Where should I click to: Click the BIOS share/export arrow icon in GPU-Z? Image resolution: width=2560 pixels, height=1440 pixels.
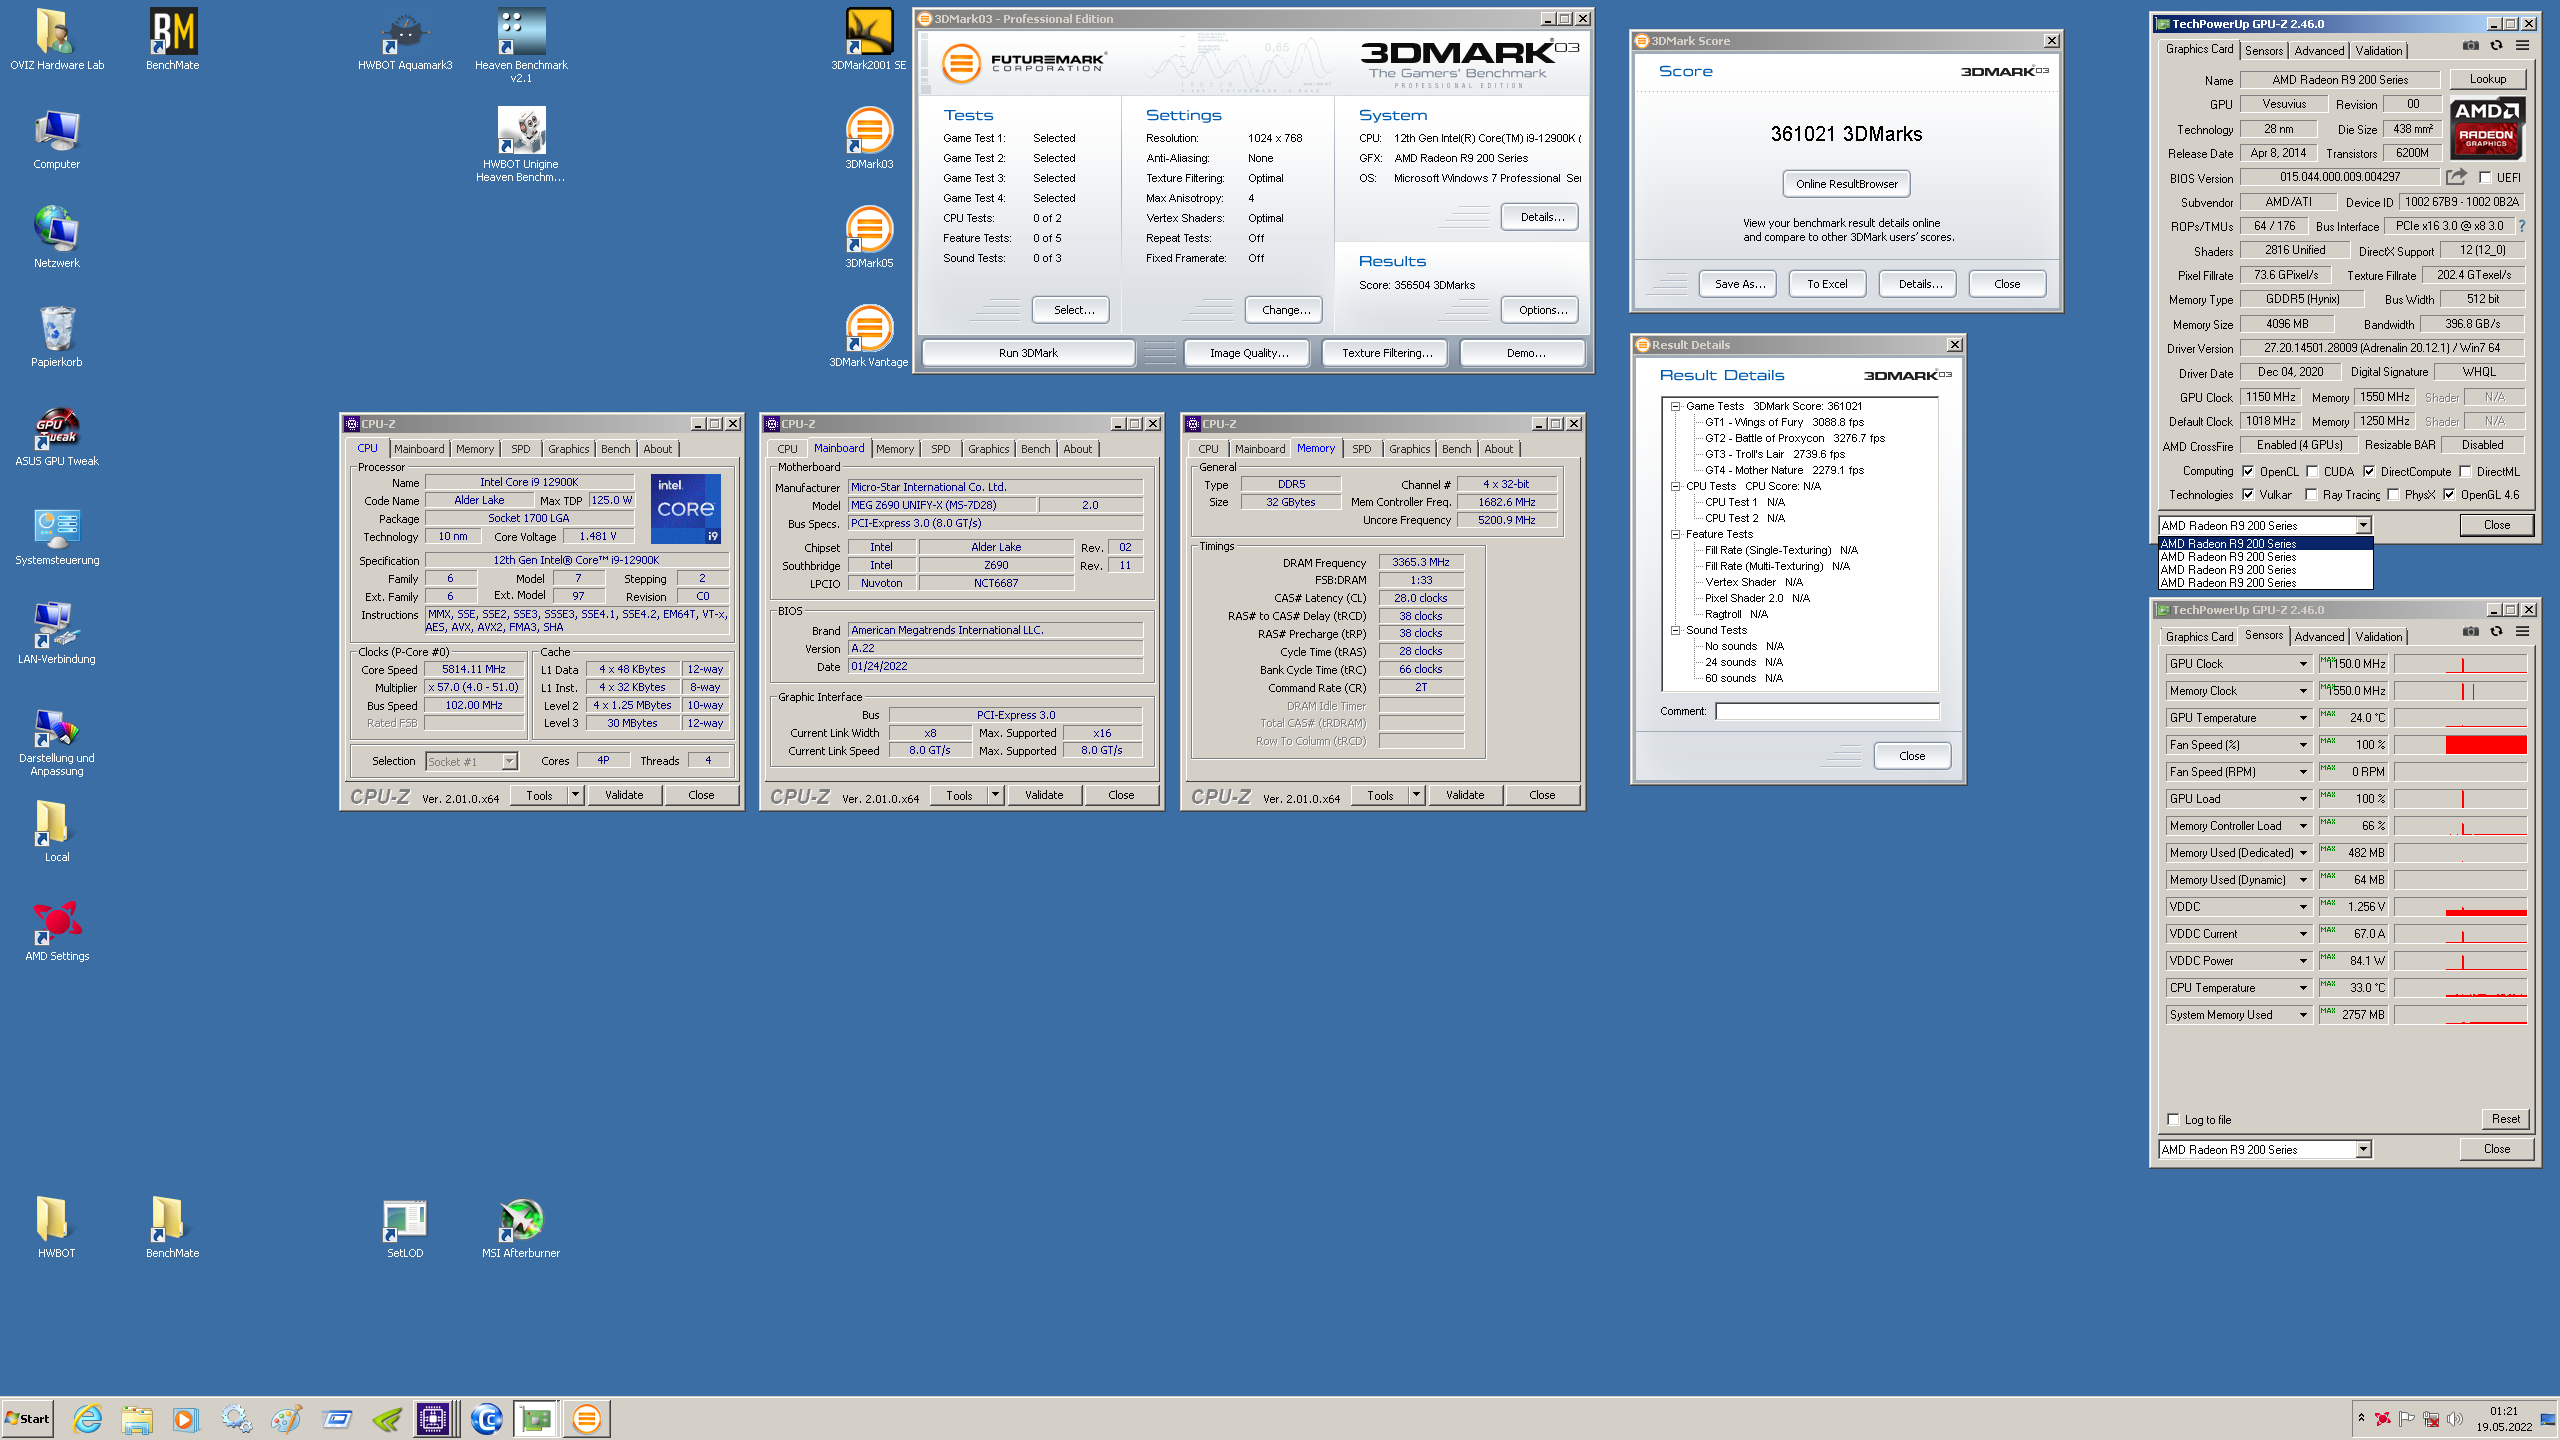click(2456, 177)
